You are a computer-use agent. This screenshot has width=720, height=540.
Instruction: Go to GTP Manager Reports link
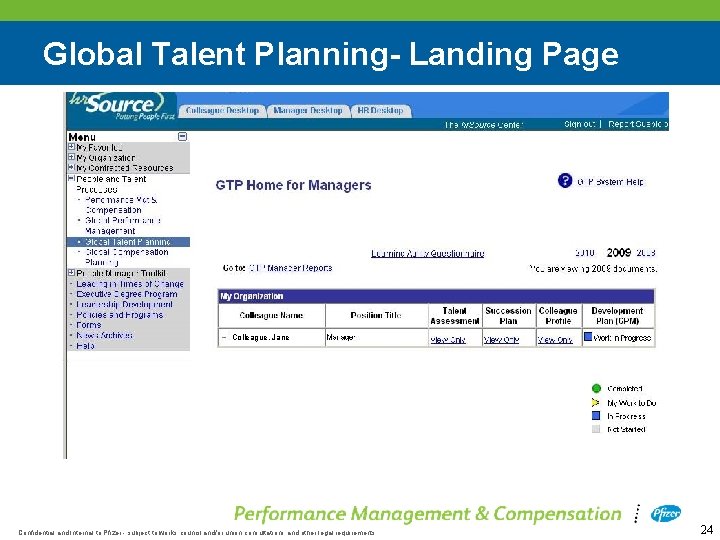coord(290,268)
